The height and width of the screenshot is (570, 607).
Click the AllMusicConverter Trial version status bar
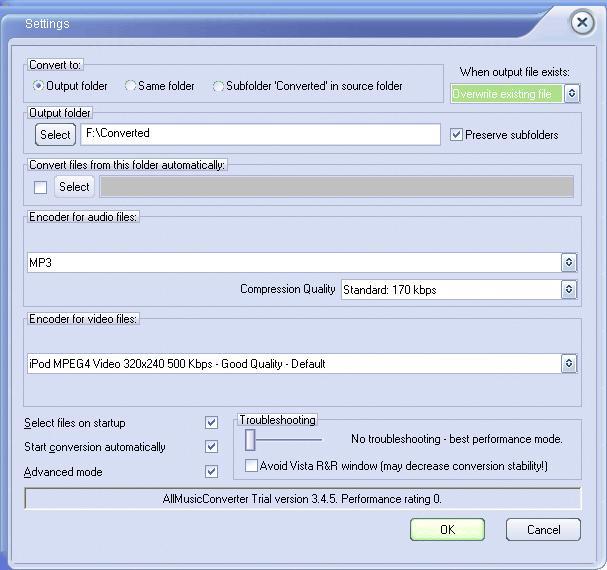pyautogui.click(x=302, y=499)
